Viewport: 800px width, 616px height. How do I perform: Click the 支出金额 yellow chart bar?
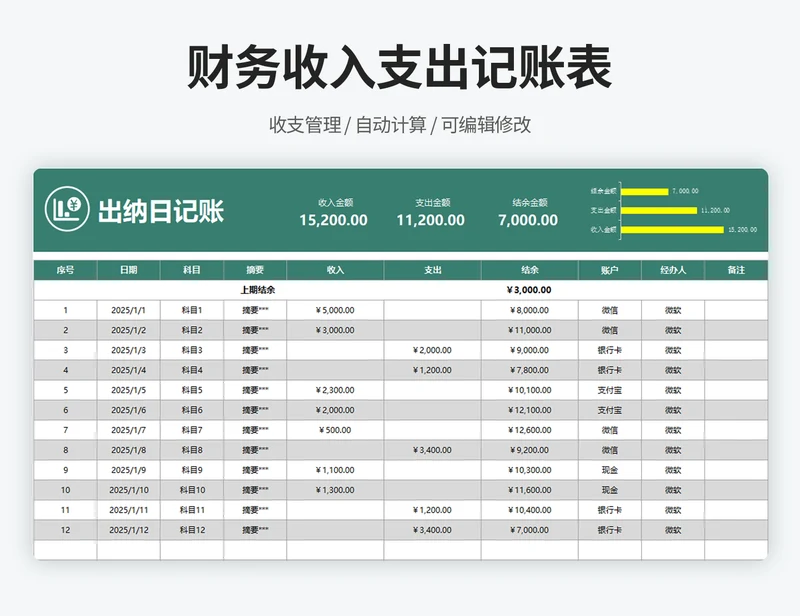pyautogui.click(x=659, y=210)
